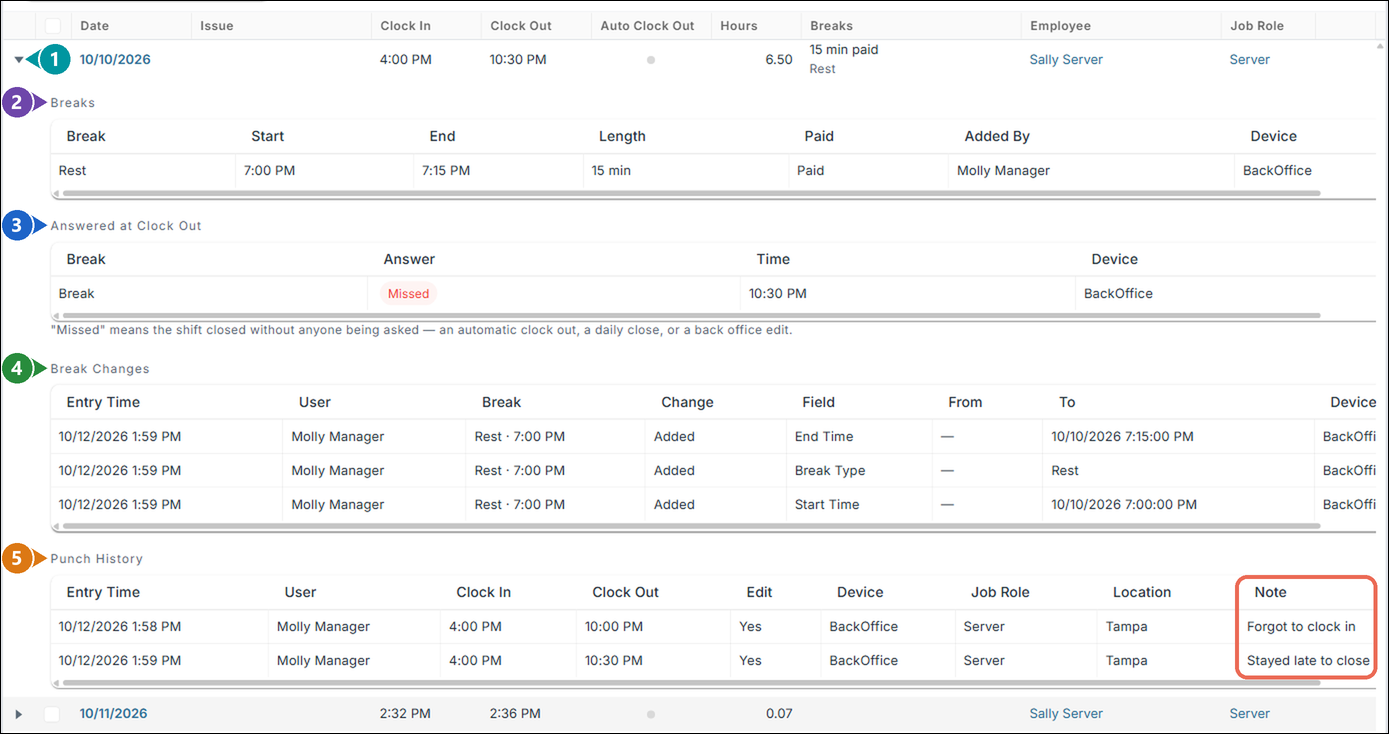1389x734 pixels.
Task: Click the Answered at Clock Out horizontal scrollbar
Action: pyautogui.click(x=690, y=316)
